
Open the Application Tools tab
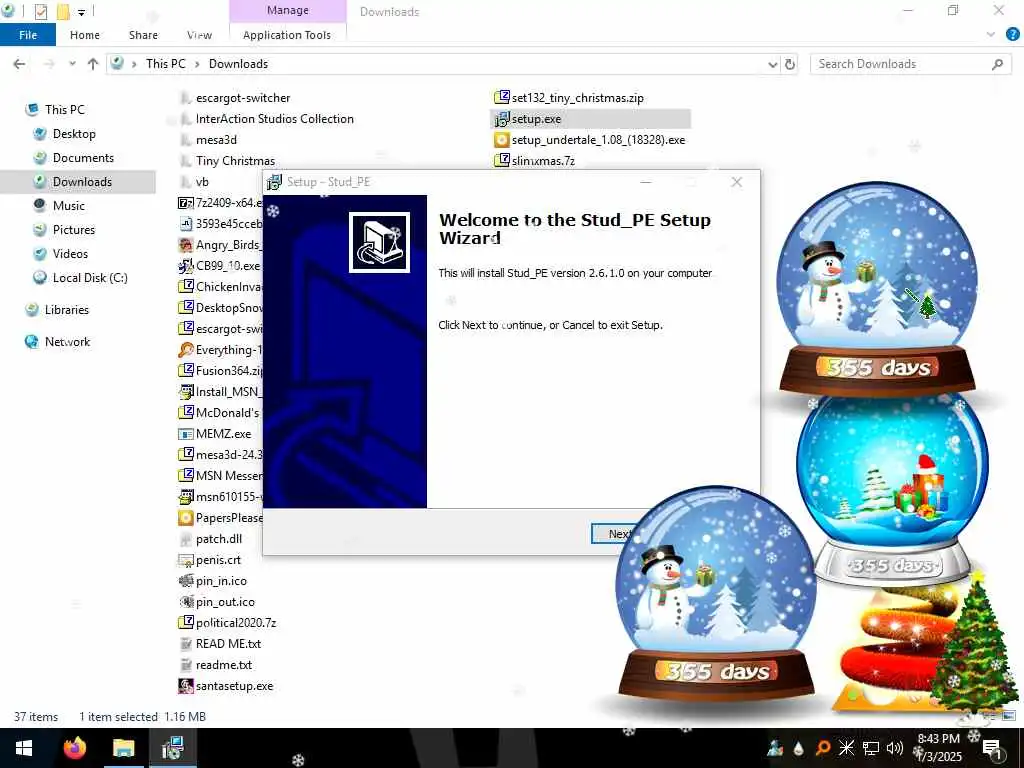[287, 35]
